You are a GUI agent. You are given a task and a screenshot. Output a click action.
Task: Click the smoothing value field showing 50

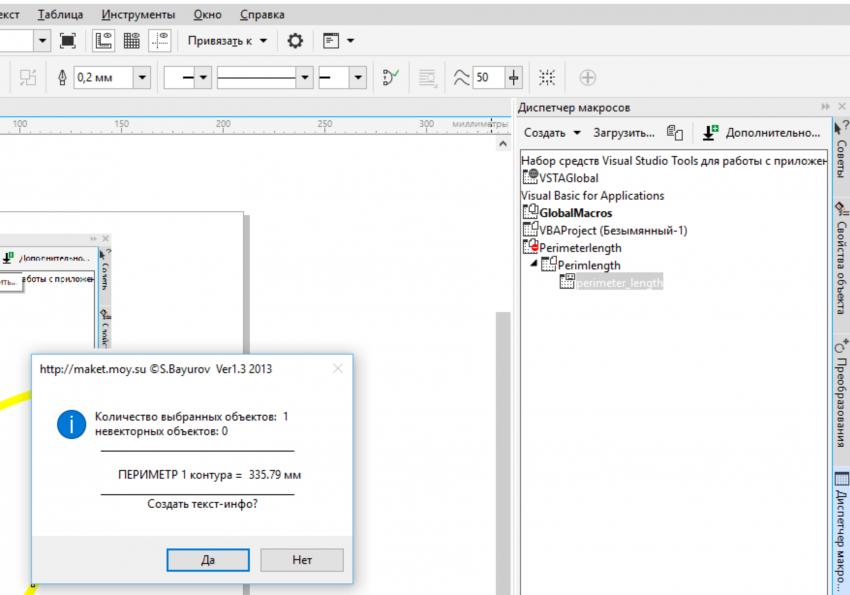point(489,78)
